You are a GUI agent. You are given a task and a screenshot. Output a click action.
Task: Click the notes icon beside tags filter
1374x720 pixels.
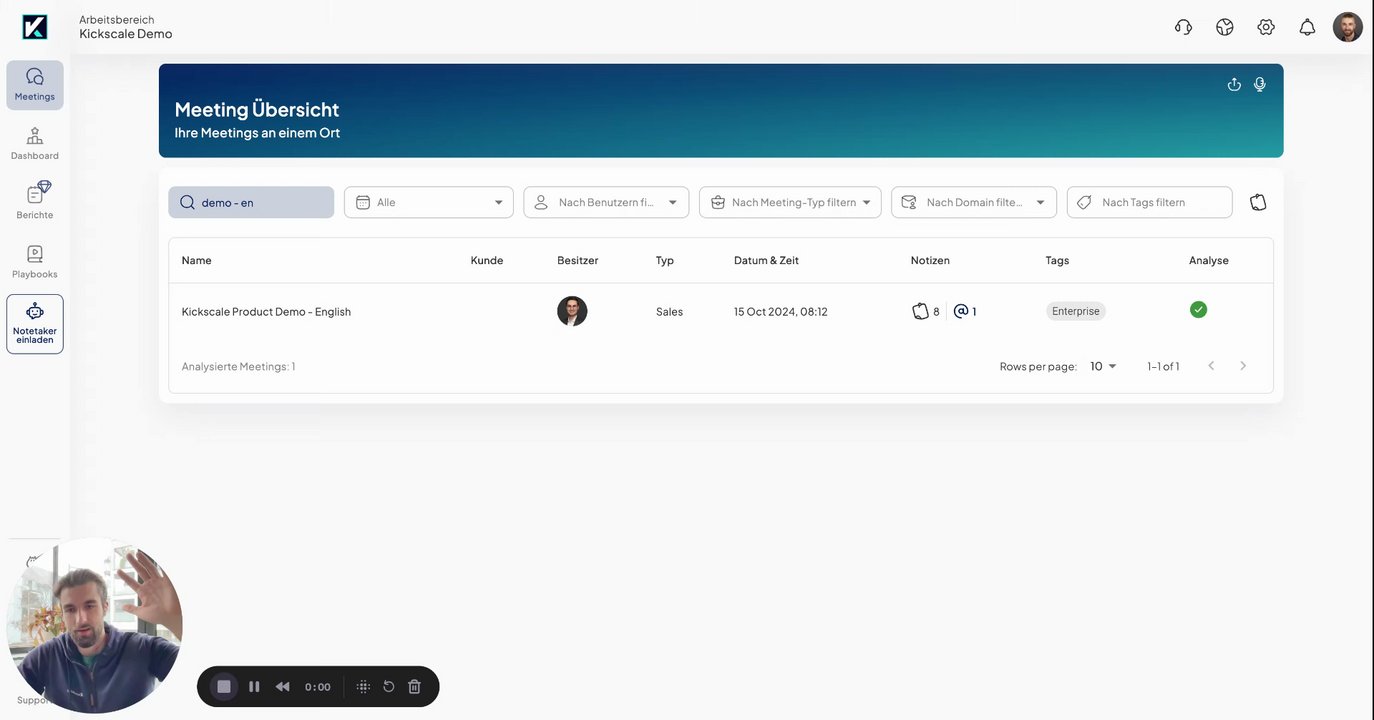click(x=1258, y=202)
